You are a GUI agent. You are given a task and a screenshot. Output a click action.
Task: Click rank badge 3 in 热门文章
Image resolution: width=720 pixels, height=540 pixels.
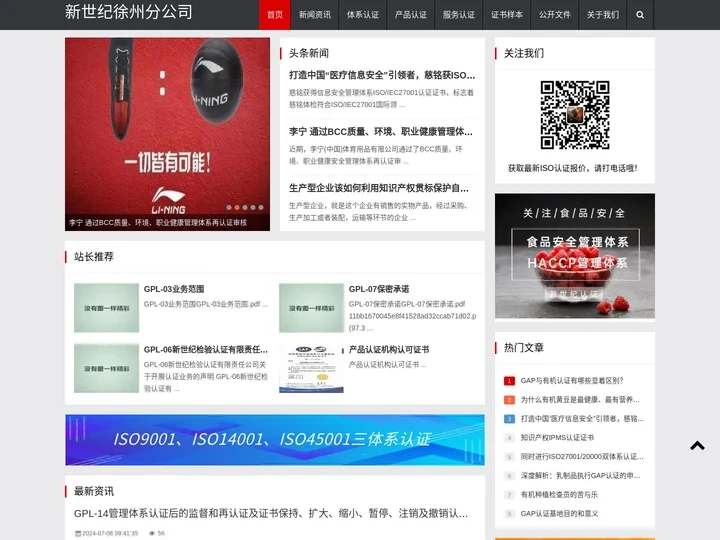[x=509, y=419]
